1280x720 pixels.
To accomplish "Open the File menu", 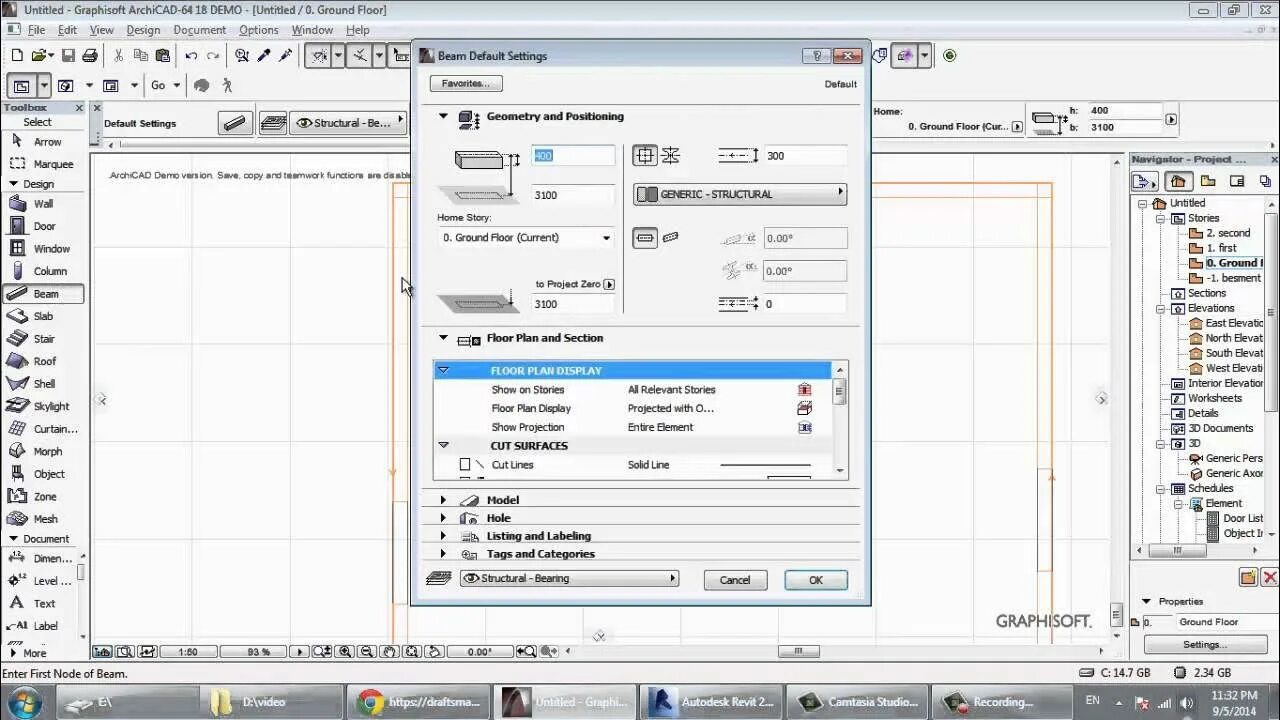I will pos(35,30).
